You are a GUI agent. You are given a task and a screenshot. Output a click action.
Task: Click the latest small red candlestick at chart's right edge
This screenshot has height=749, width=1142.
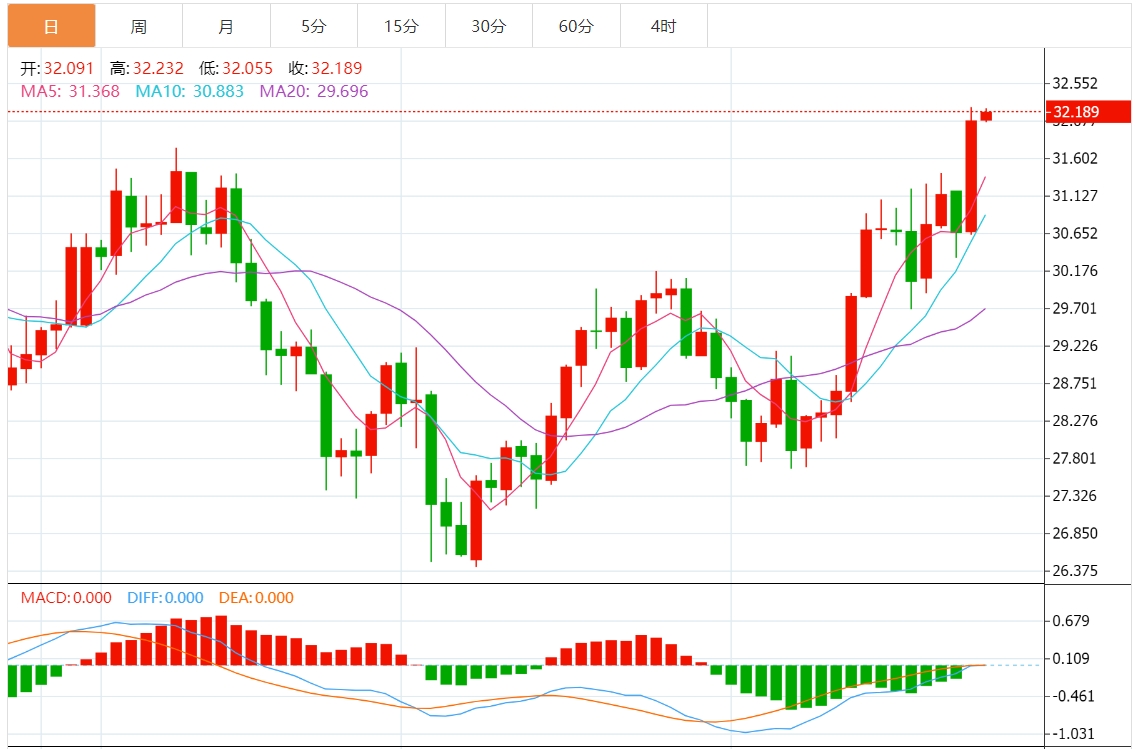click(x=986, y=115)
